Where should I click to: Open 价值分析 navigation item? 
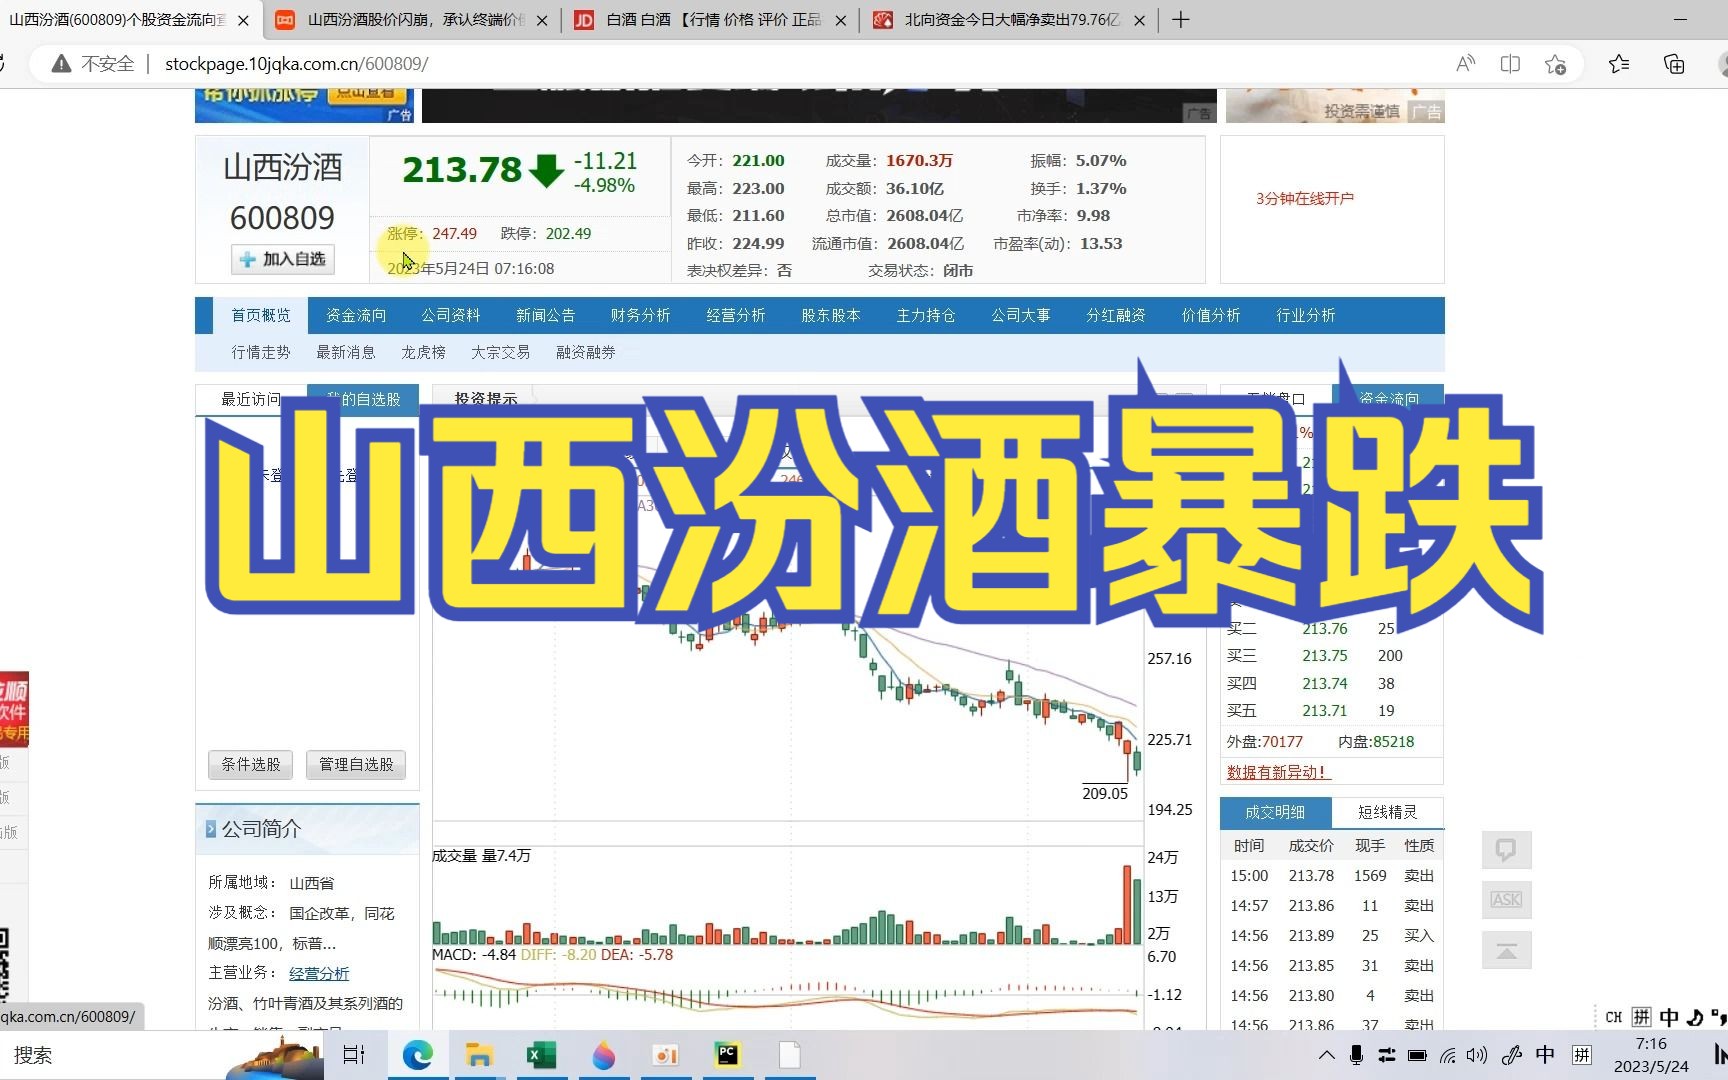(x=1211, y=315)
